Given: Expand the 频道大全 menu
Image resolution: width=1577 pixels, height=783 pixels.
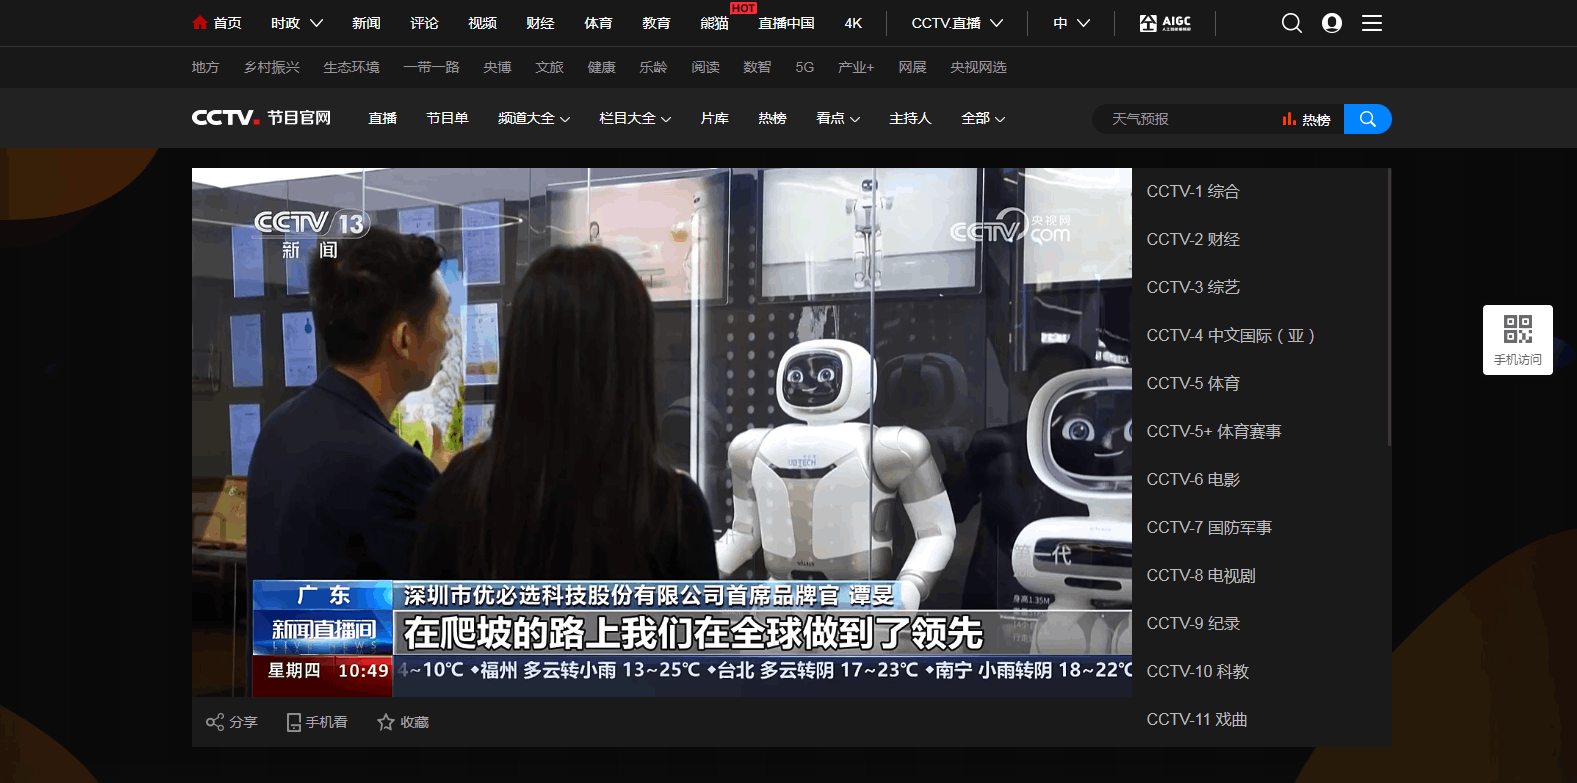Looking at the screenshot, I should point(534,118).
